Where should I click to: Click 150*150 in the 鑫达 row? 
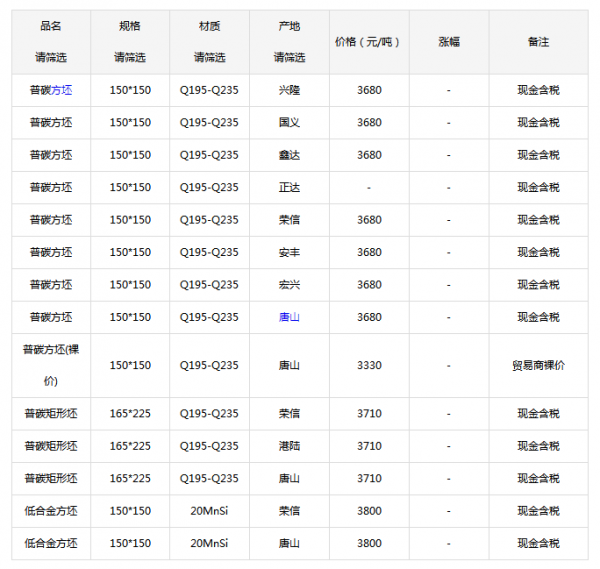pyautogui.click(x=130, y=155)
